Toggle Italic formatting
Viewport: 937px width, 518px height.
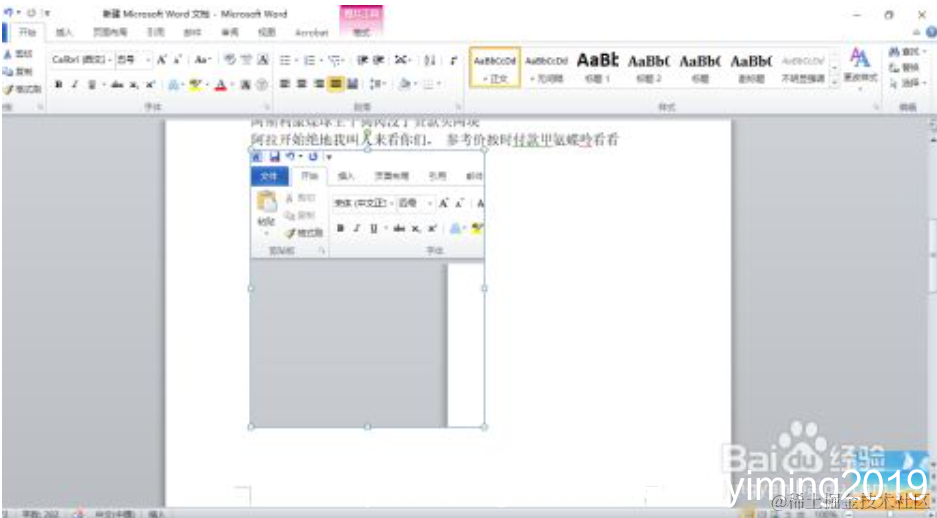(x=75, y=85)
